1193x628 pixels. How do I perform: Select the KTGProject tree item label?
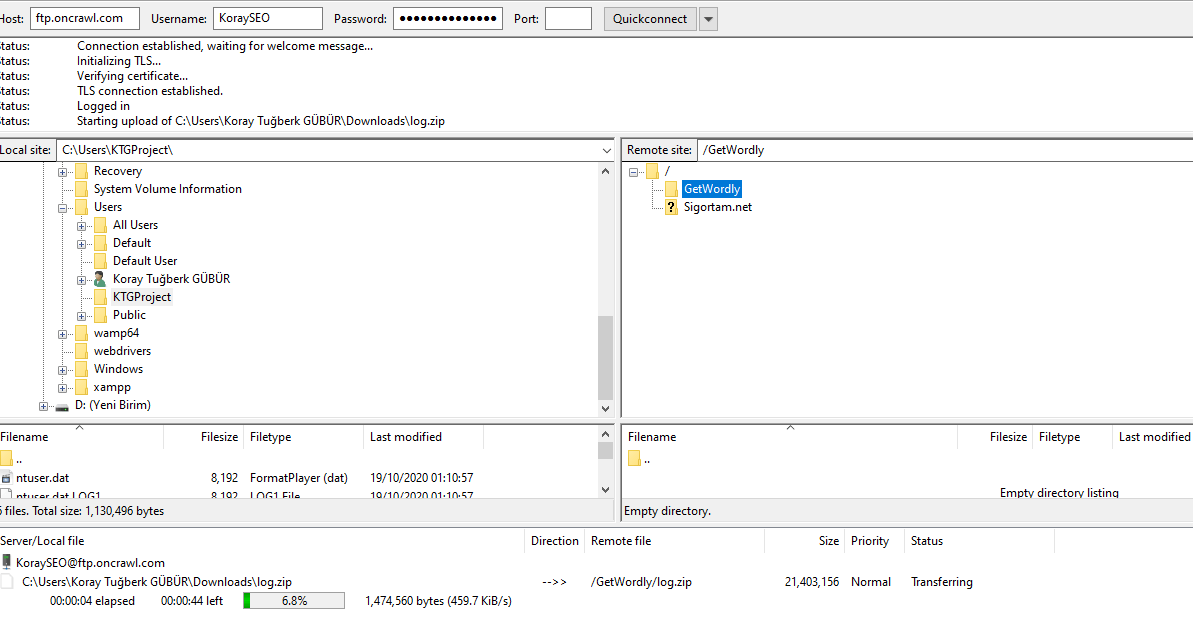click(x=142, y=297)
